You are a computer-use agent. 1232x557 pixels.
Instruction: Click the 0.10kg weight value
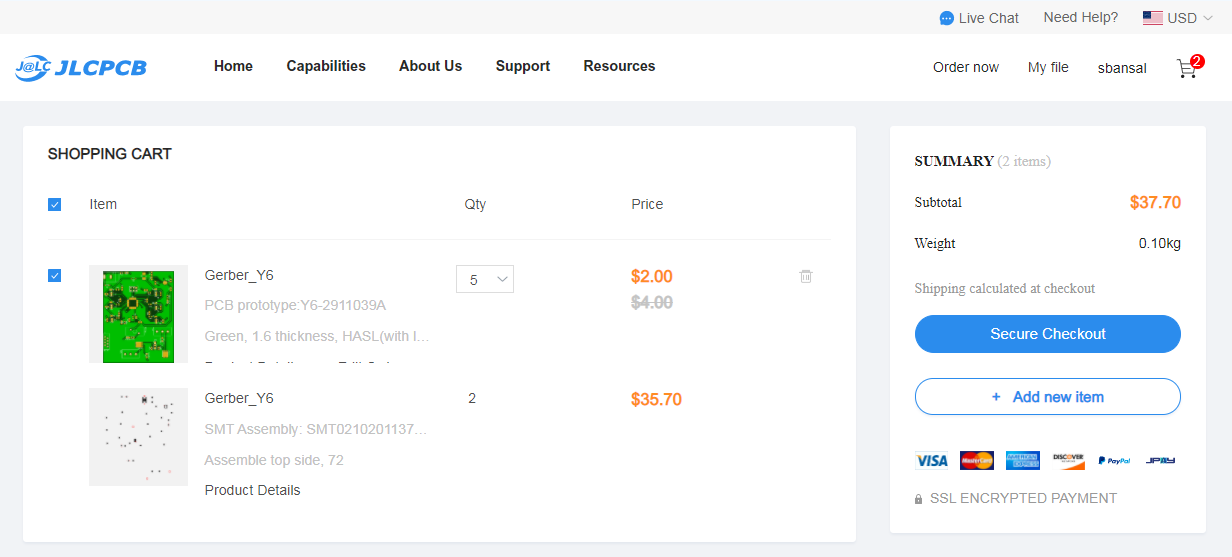tap(1160, 243)
